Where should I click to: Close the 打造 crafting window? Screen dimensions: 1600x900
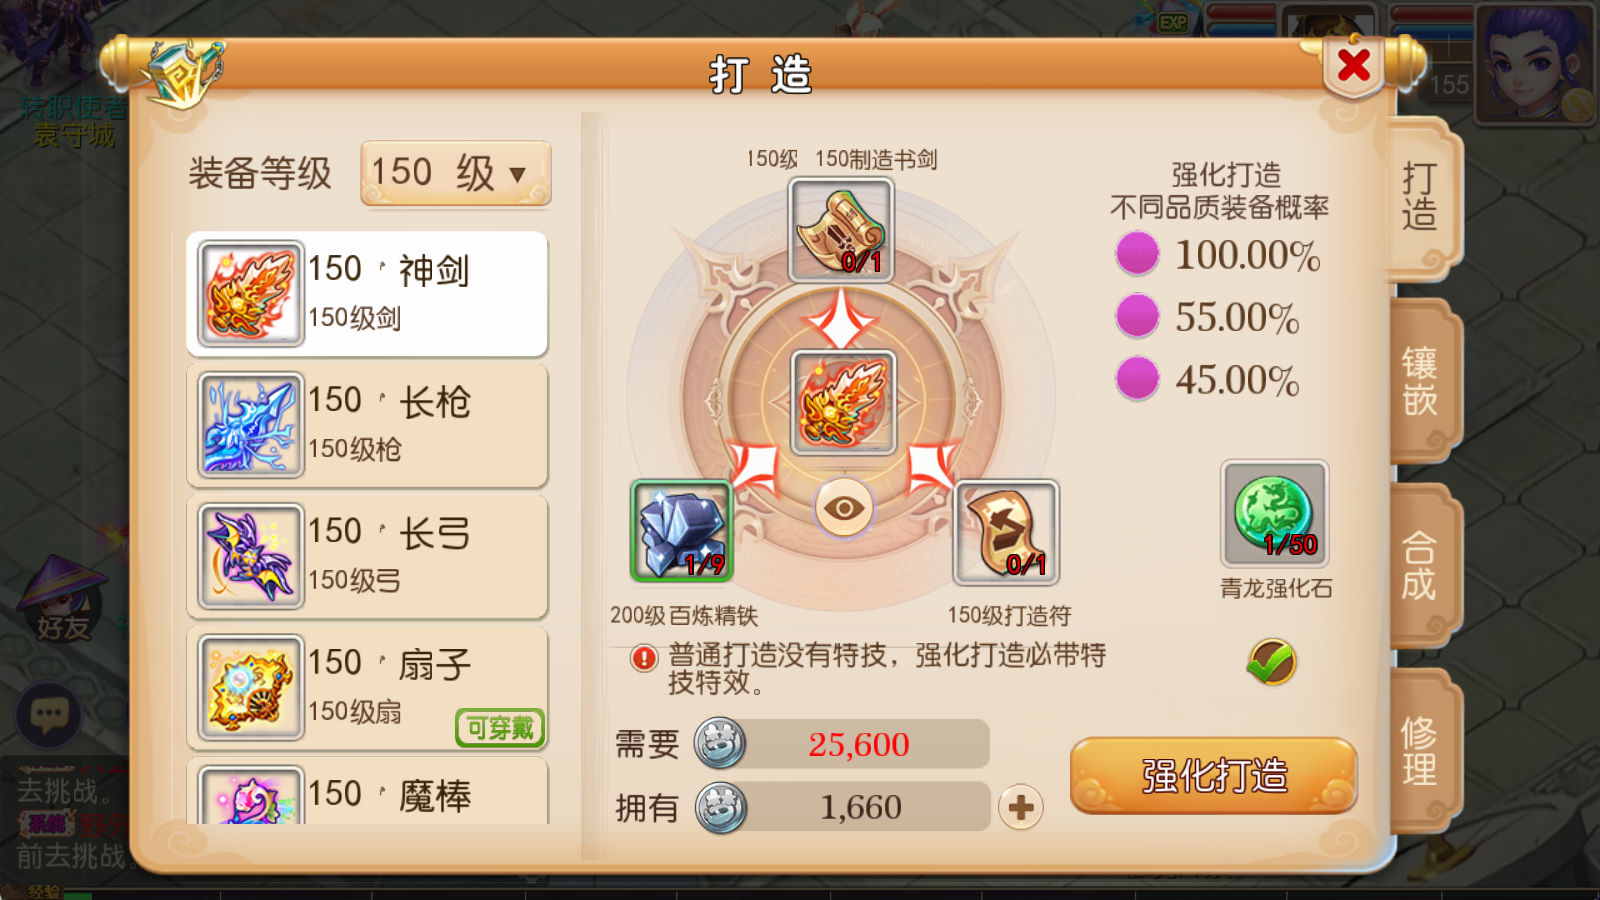pyautogui.click(x=1354, y=66)
